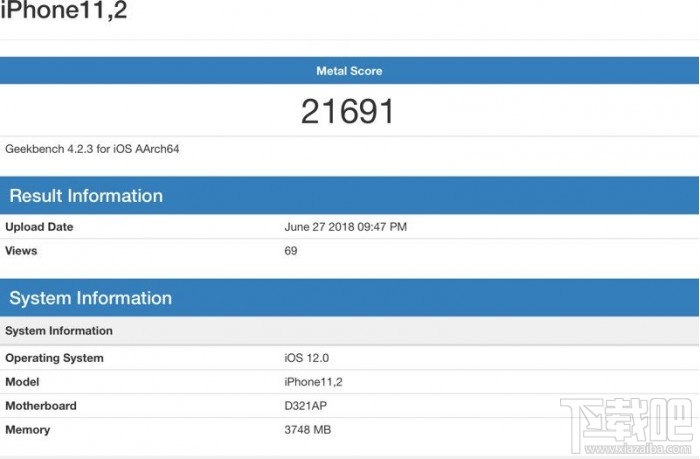The width and height of the screenshot is (700, 459).
Task: Click the iPhone11,2 page title
Action: point(64,10)
